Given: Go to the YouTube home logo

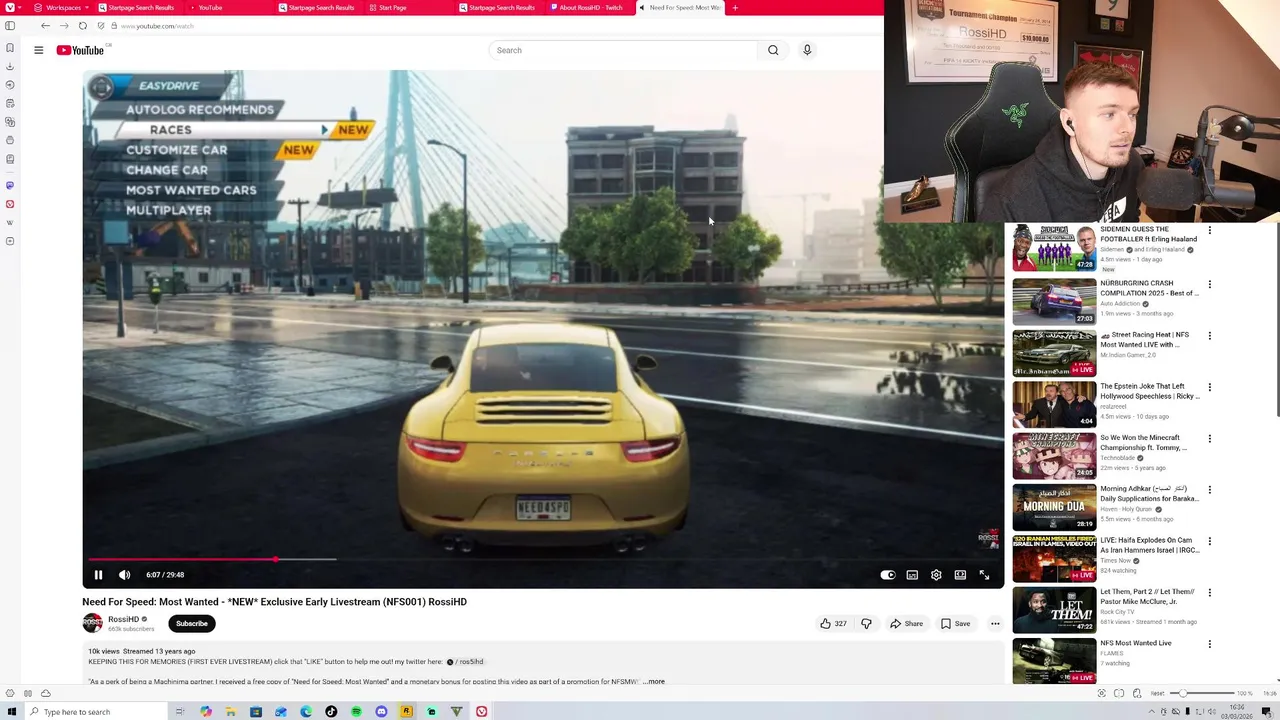Looking at the screenshot, I should point(81,50).
